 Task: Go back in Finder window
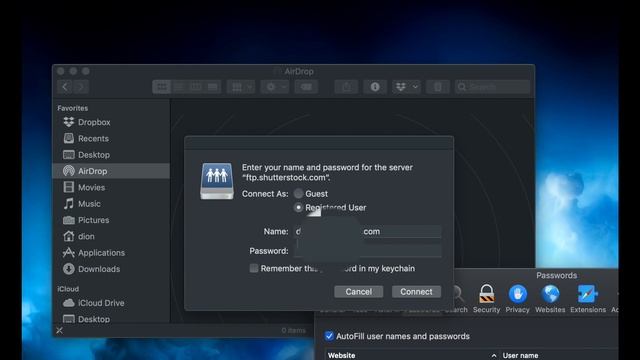tap(65, 87)
